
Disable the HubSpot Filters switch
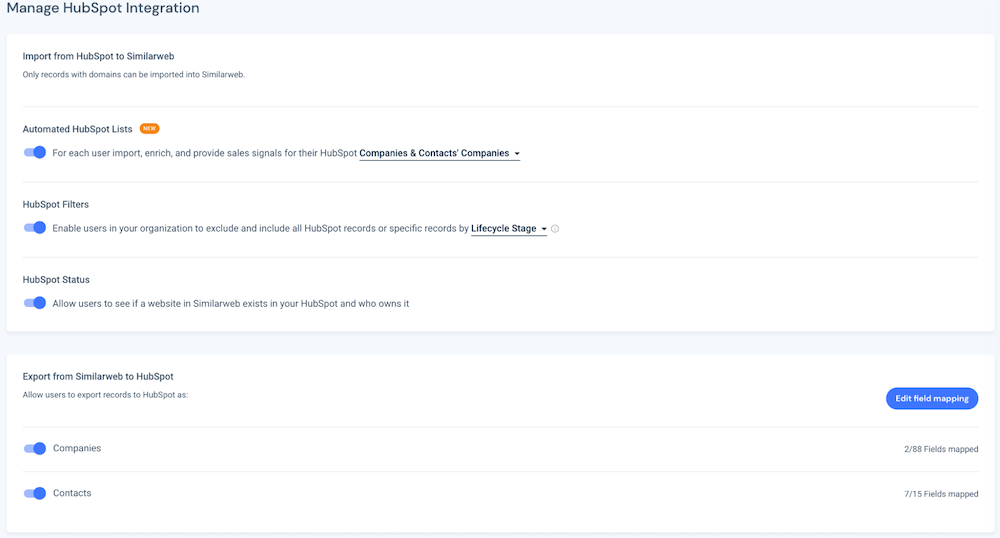[34, 228]
